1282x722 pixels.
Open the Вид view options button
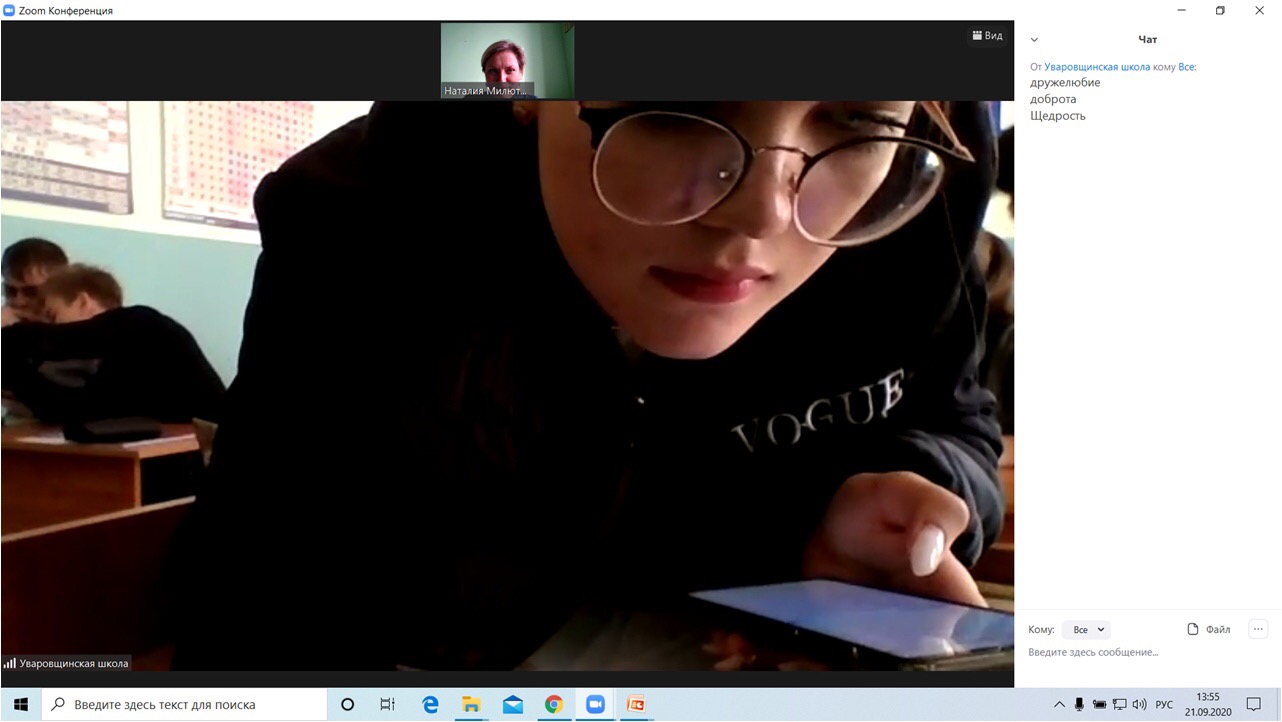click(x=987, y=36)
